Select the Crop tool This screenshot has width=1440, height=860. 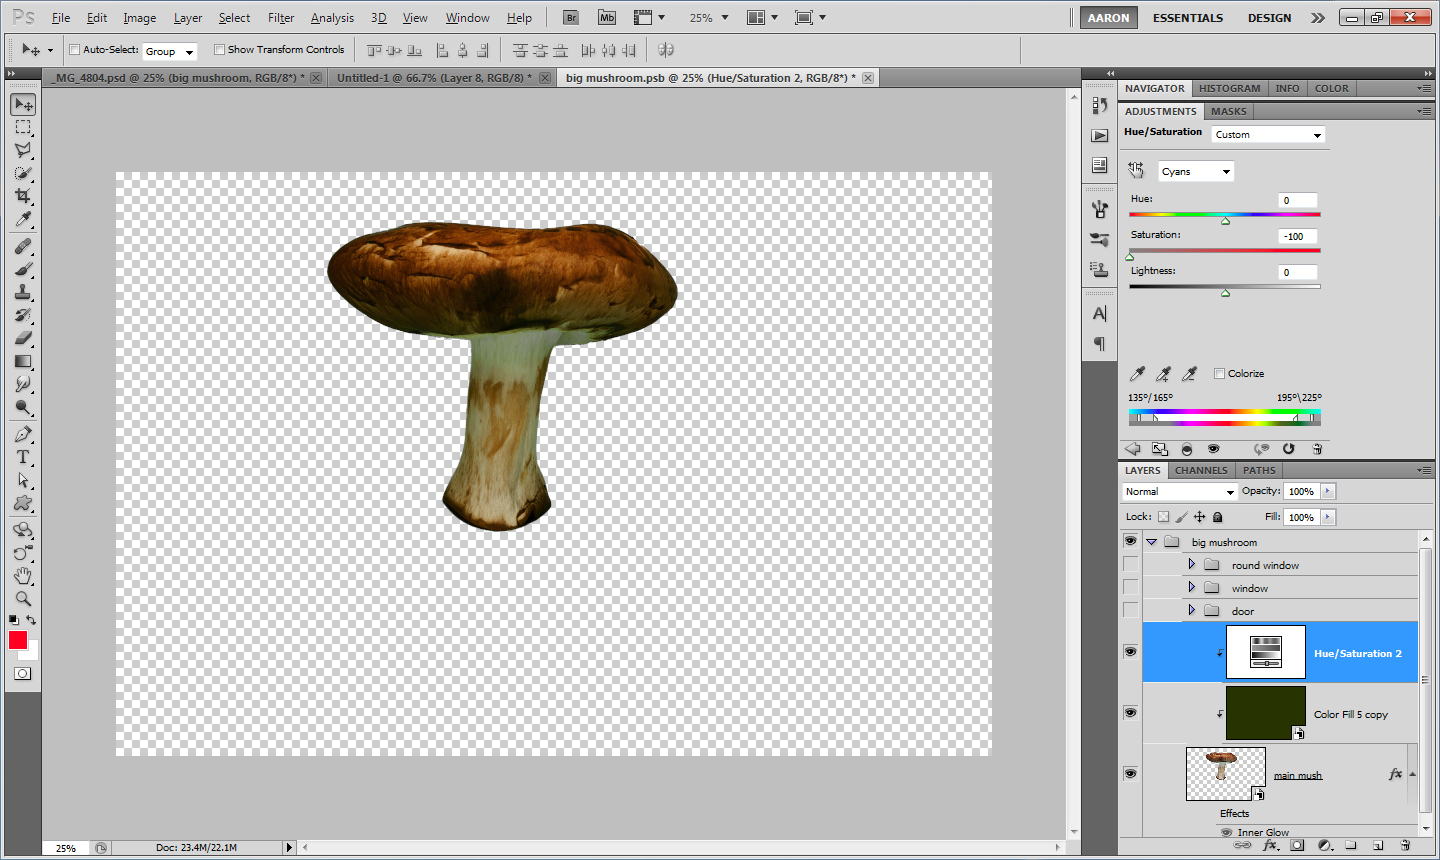click(x=23, y=196)
